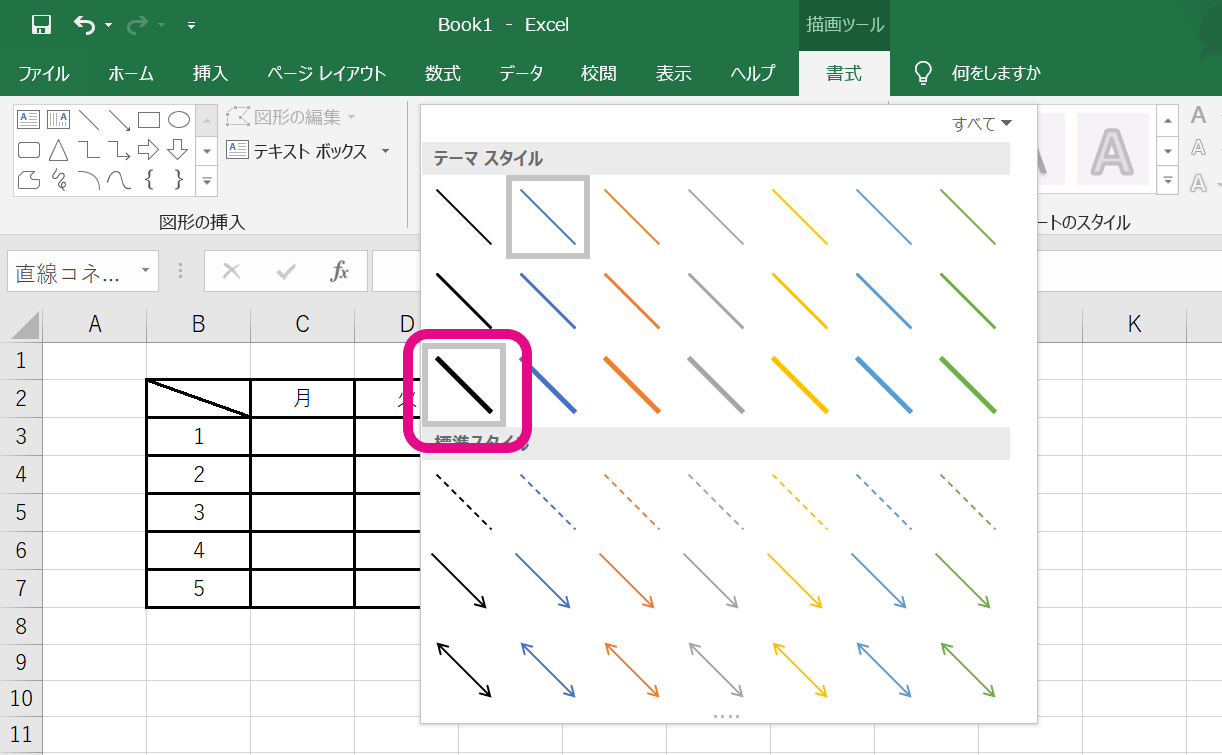This screenshot has height=755, width=1222.
Task: Open the テキスト ボックス dropdown arrow
Action: coord(386,151)
